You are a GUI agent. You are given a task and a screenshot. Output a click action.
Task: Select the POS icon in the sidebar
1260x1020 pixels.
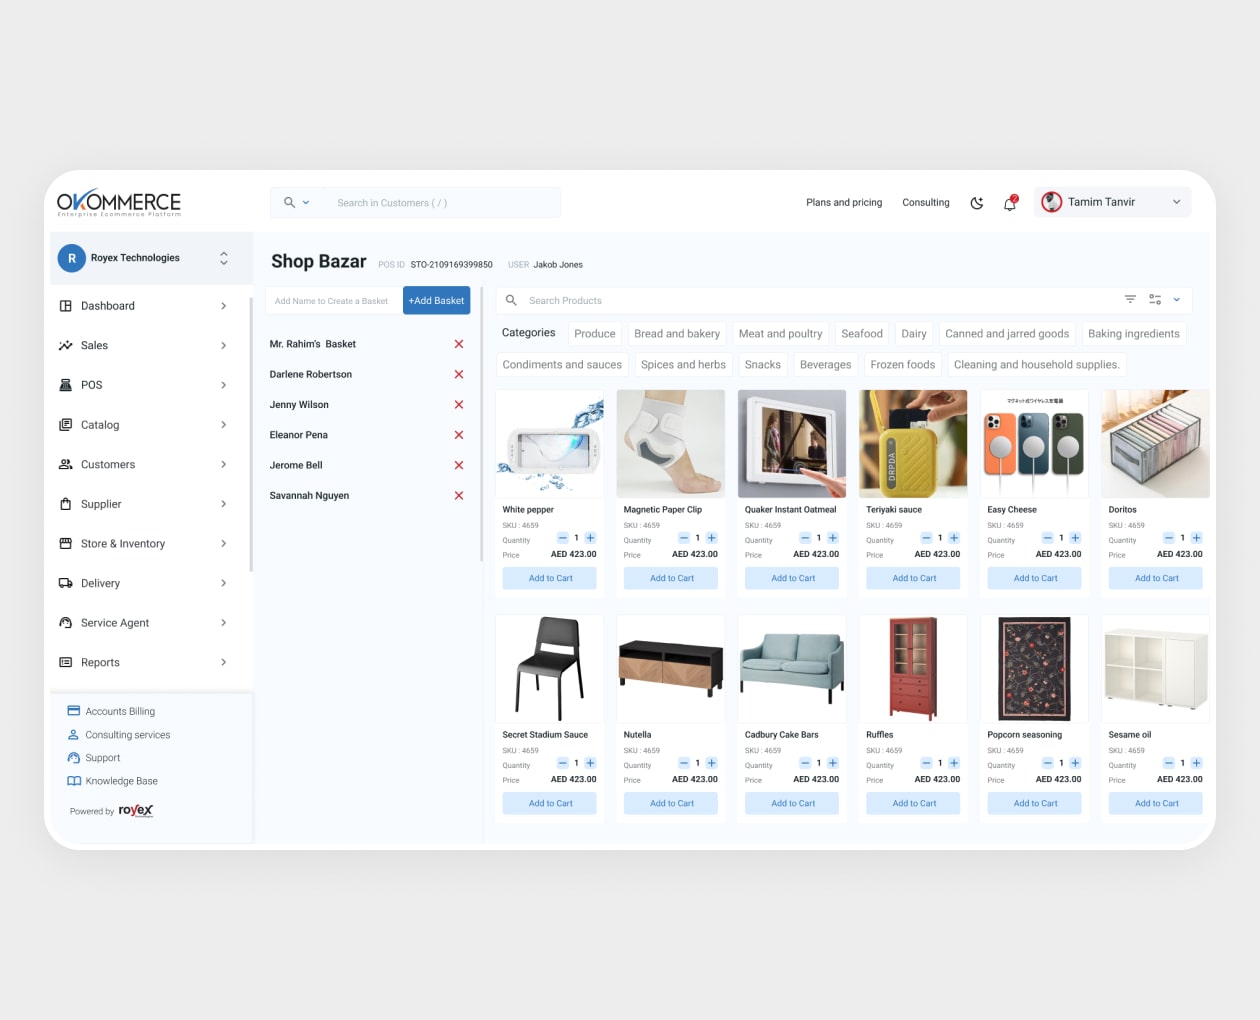pos(64,385)
